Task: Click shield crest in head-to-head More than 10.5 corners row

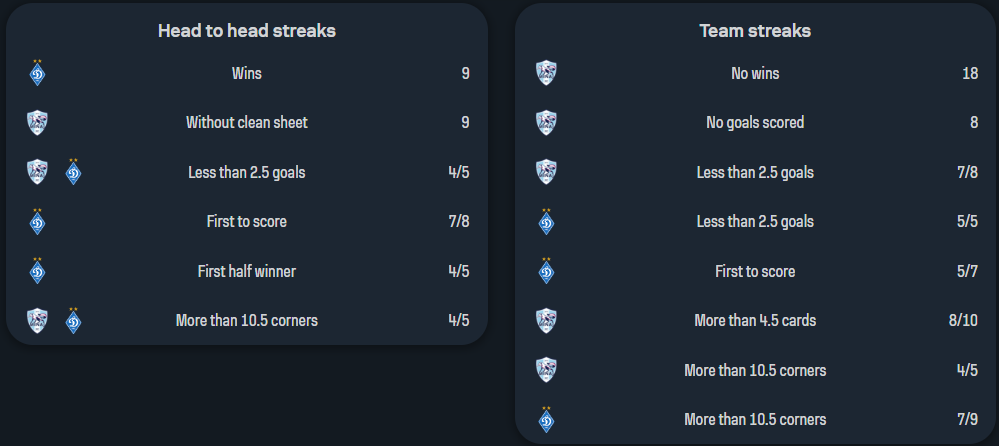Action: click(37, 321)
